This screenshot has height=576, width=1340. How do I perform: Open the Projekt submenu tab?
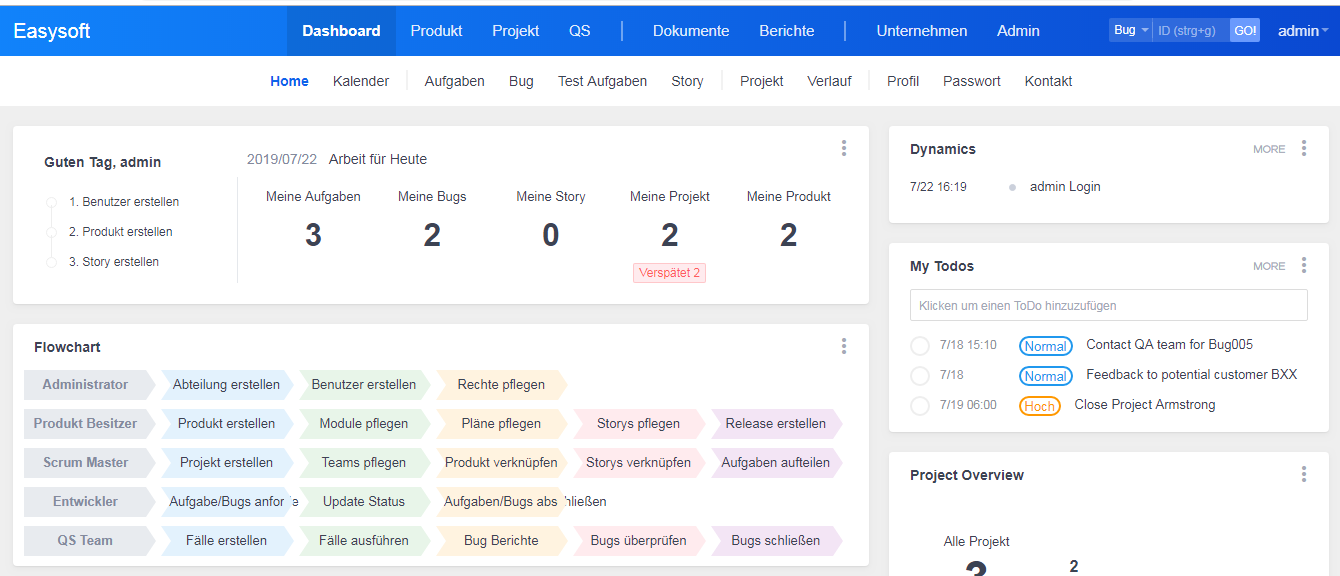click(x=761, y=81)
